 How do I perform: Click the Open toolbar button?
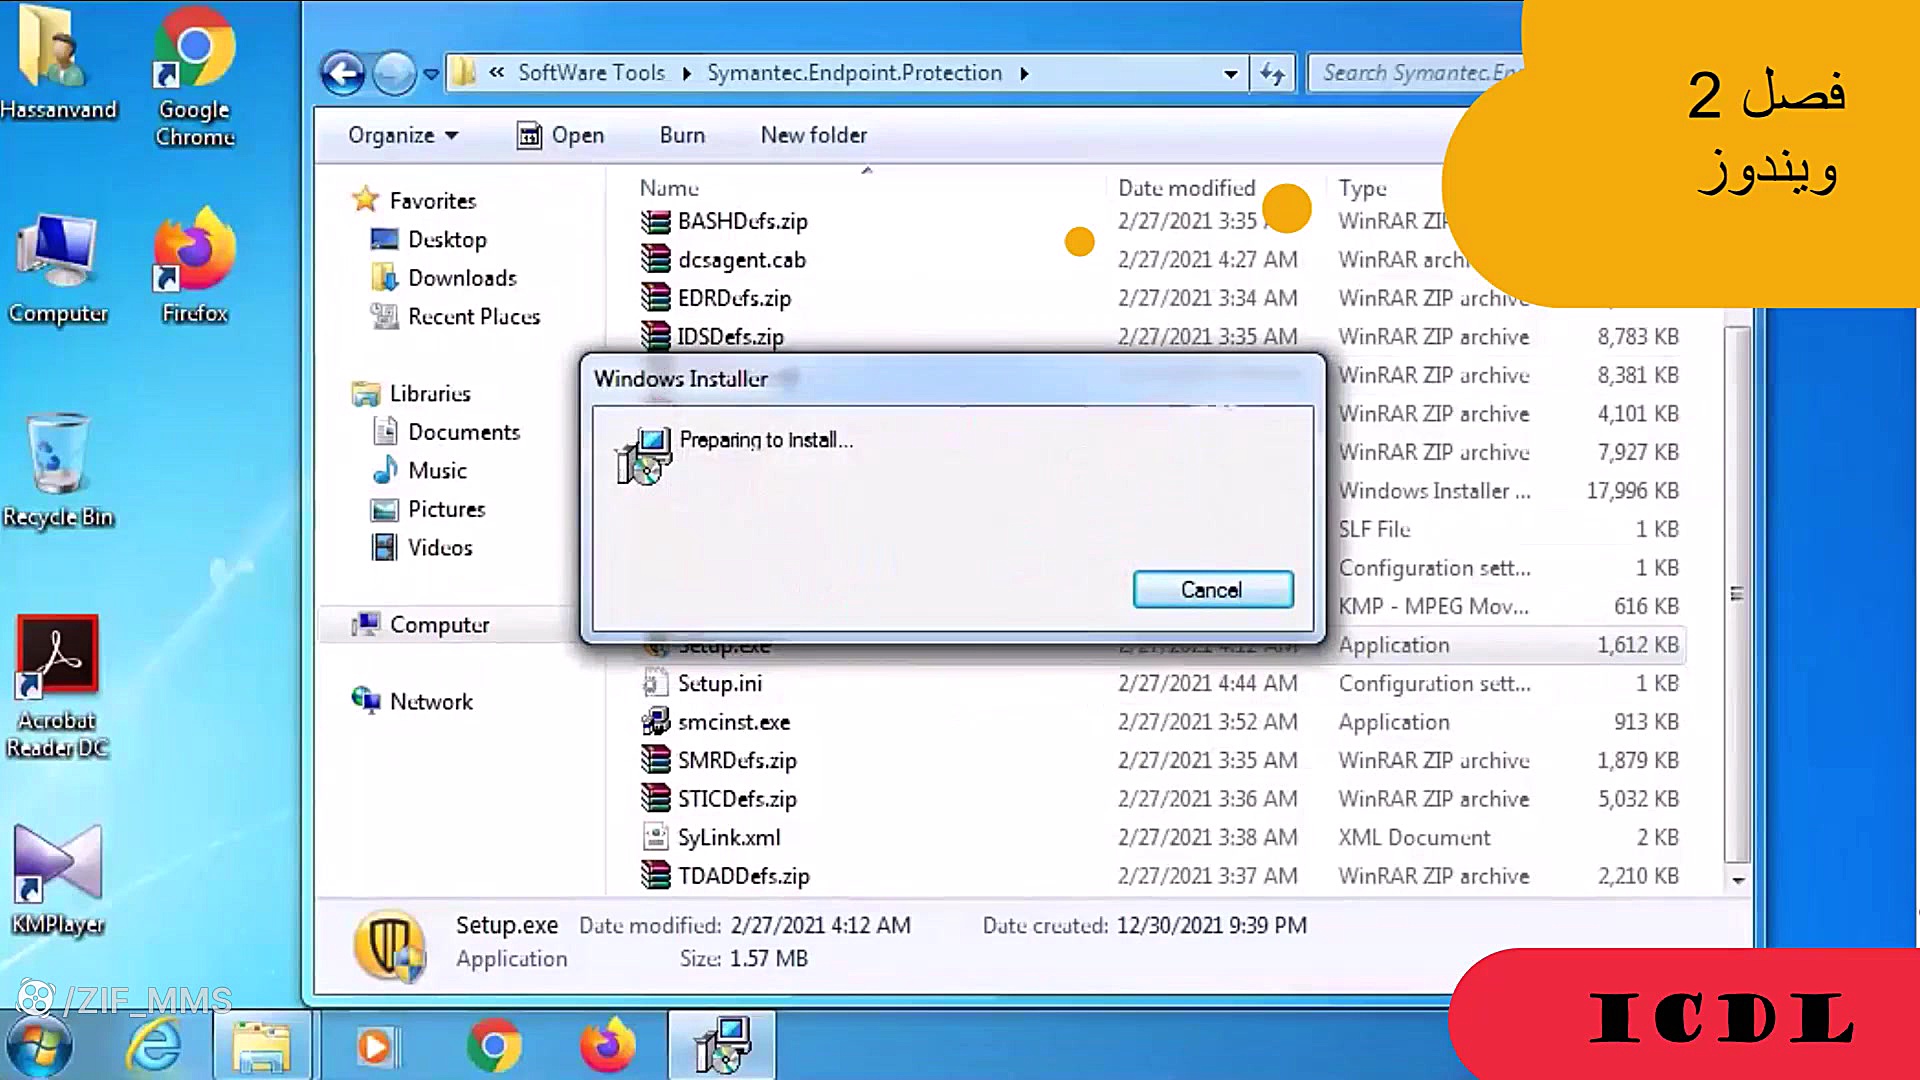point(560,135)
